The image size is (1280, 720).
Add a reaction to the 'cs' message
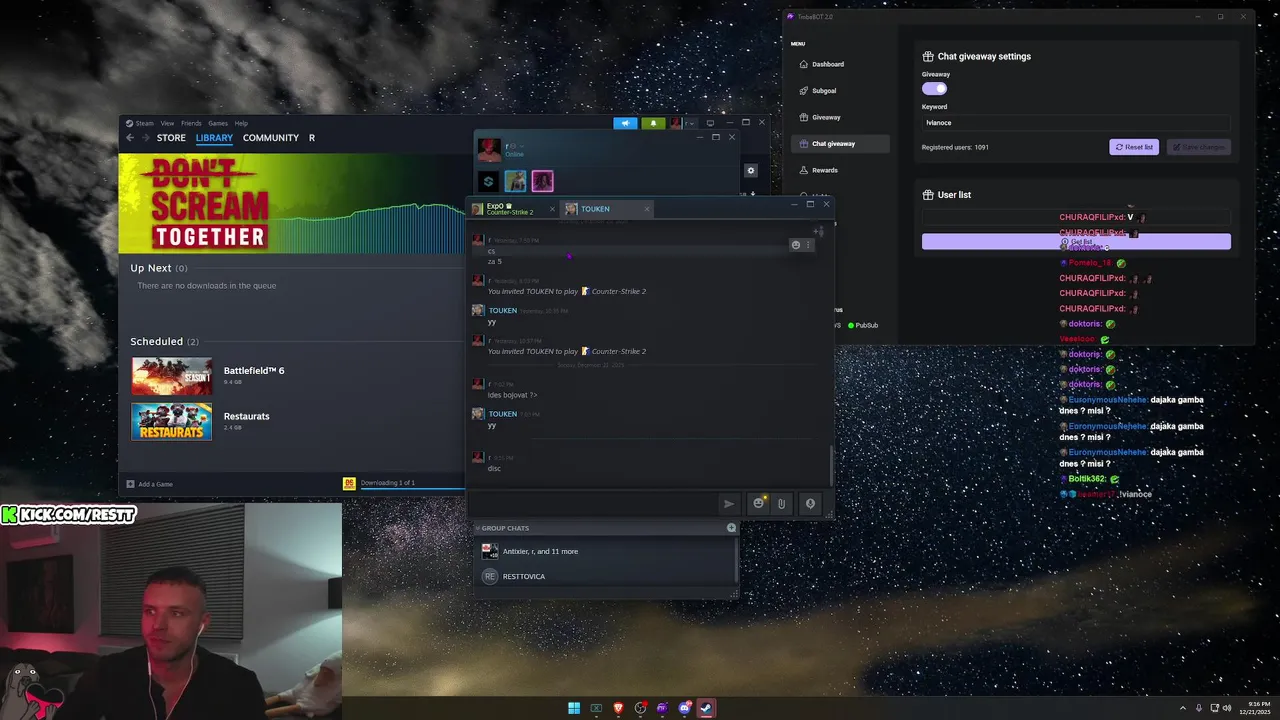pos(796,245)
